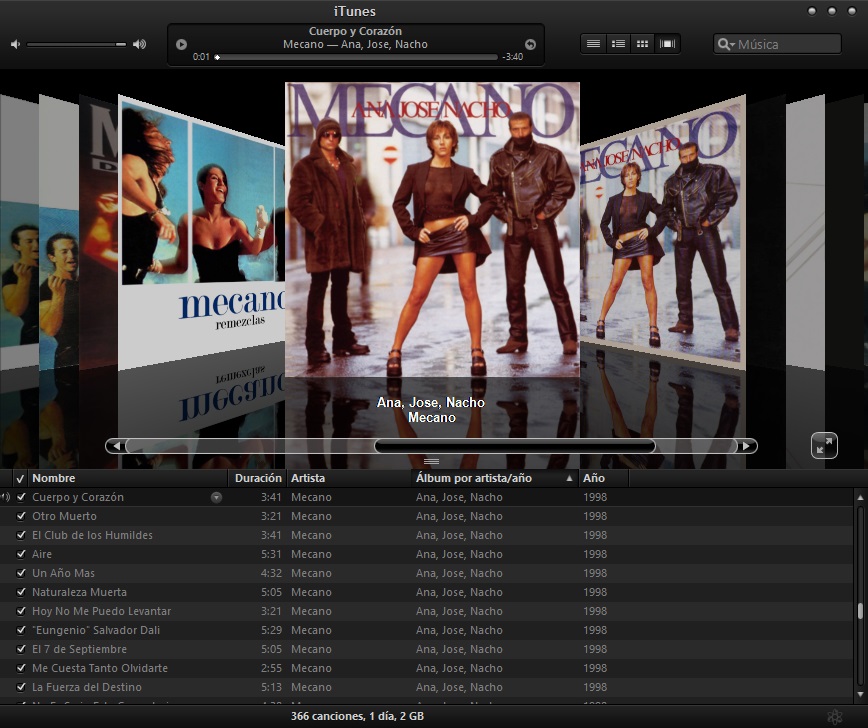The image size is (868, 728).
Task: Switch to List view
Action: [x=593, y=43]
